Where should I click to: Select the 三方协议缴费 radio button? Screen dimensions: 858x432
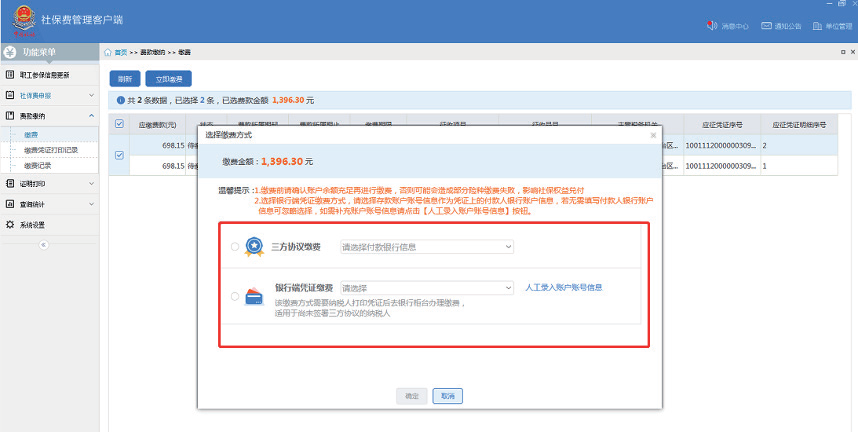235,247
